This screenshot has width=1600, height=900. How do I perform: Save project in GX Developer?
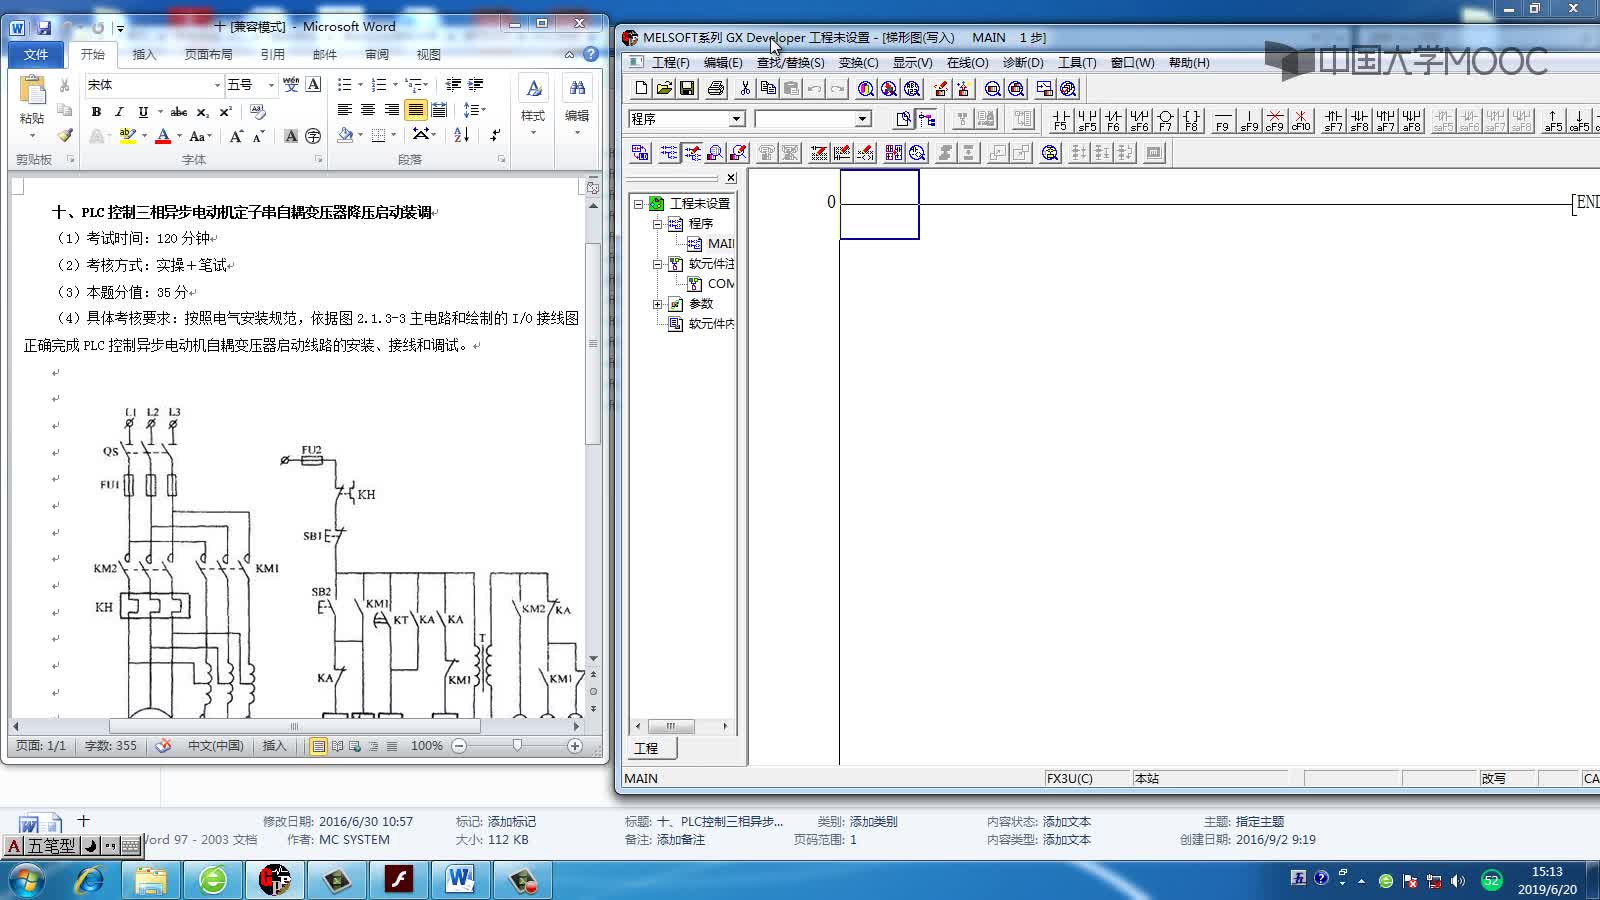[687, 88]
